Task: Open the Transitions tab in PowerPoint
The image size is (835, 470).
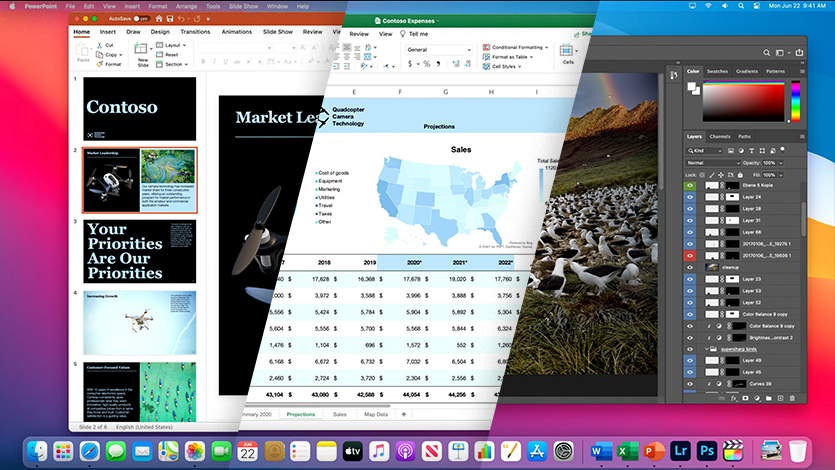Action: tap(195, 32)
